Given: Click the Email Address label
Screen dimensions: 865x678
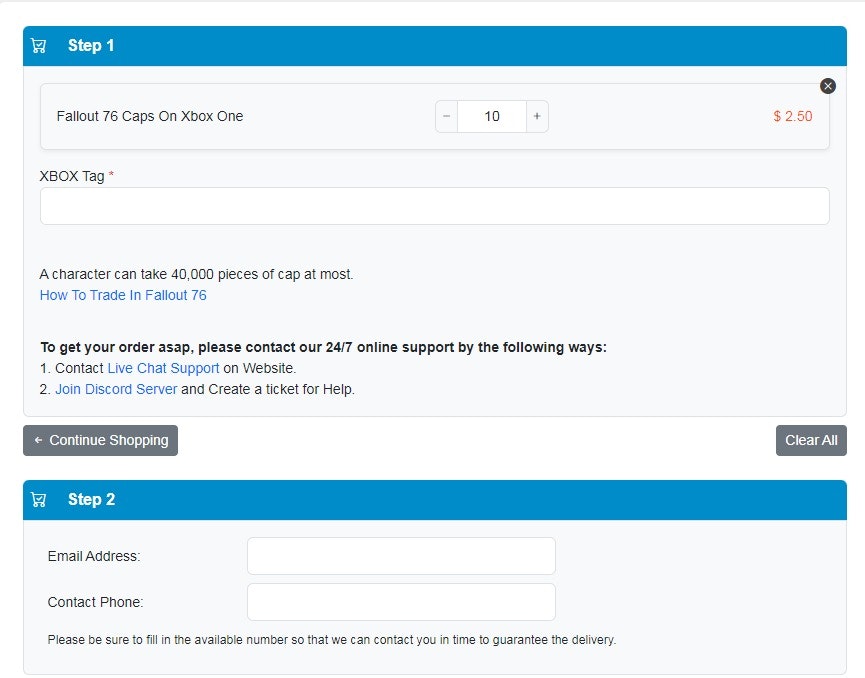Looking at the screenshot, I should coord(94,556).
